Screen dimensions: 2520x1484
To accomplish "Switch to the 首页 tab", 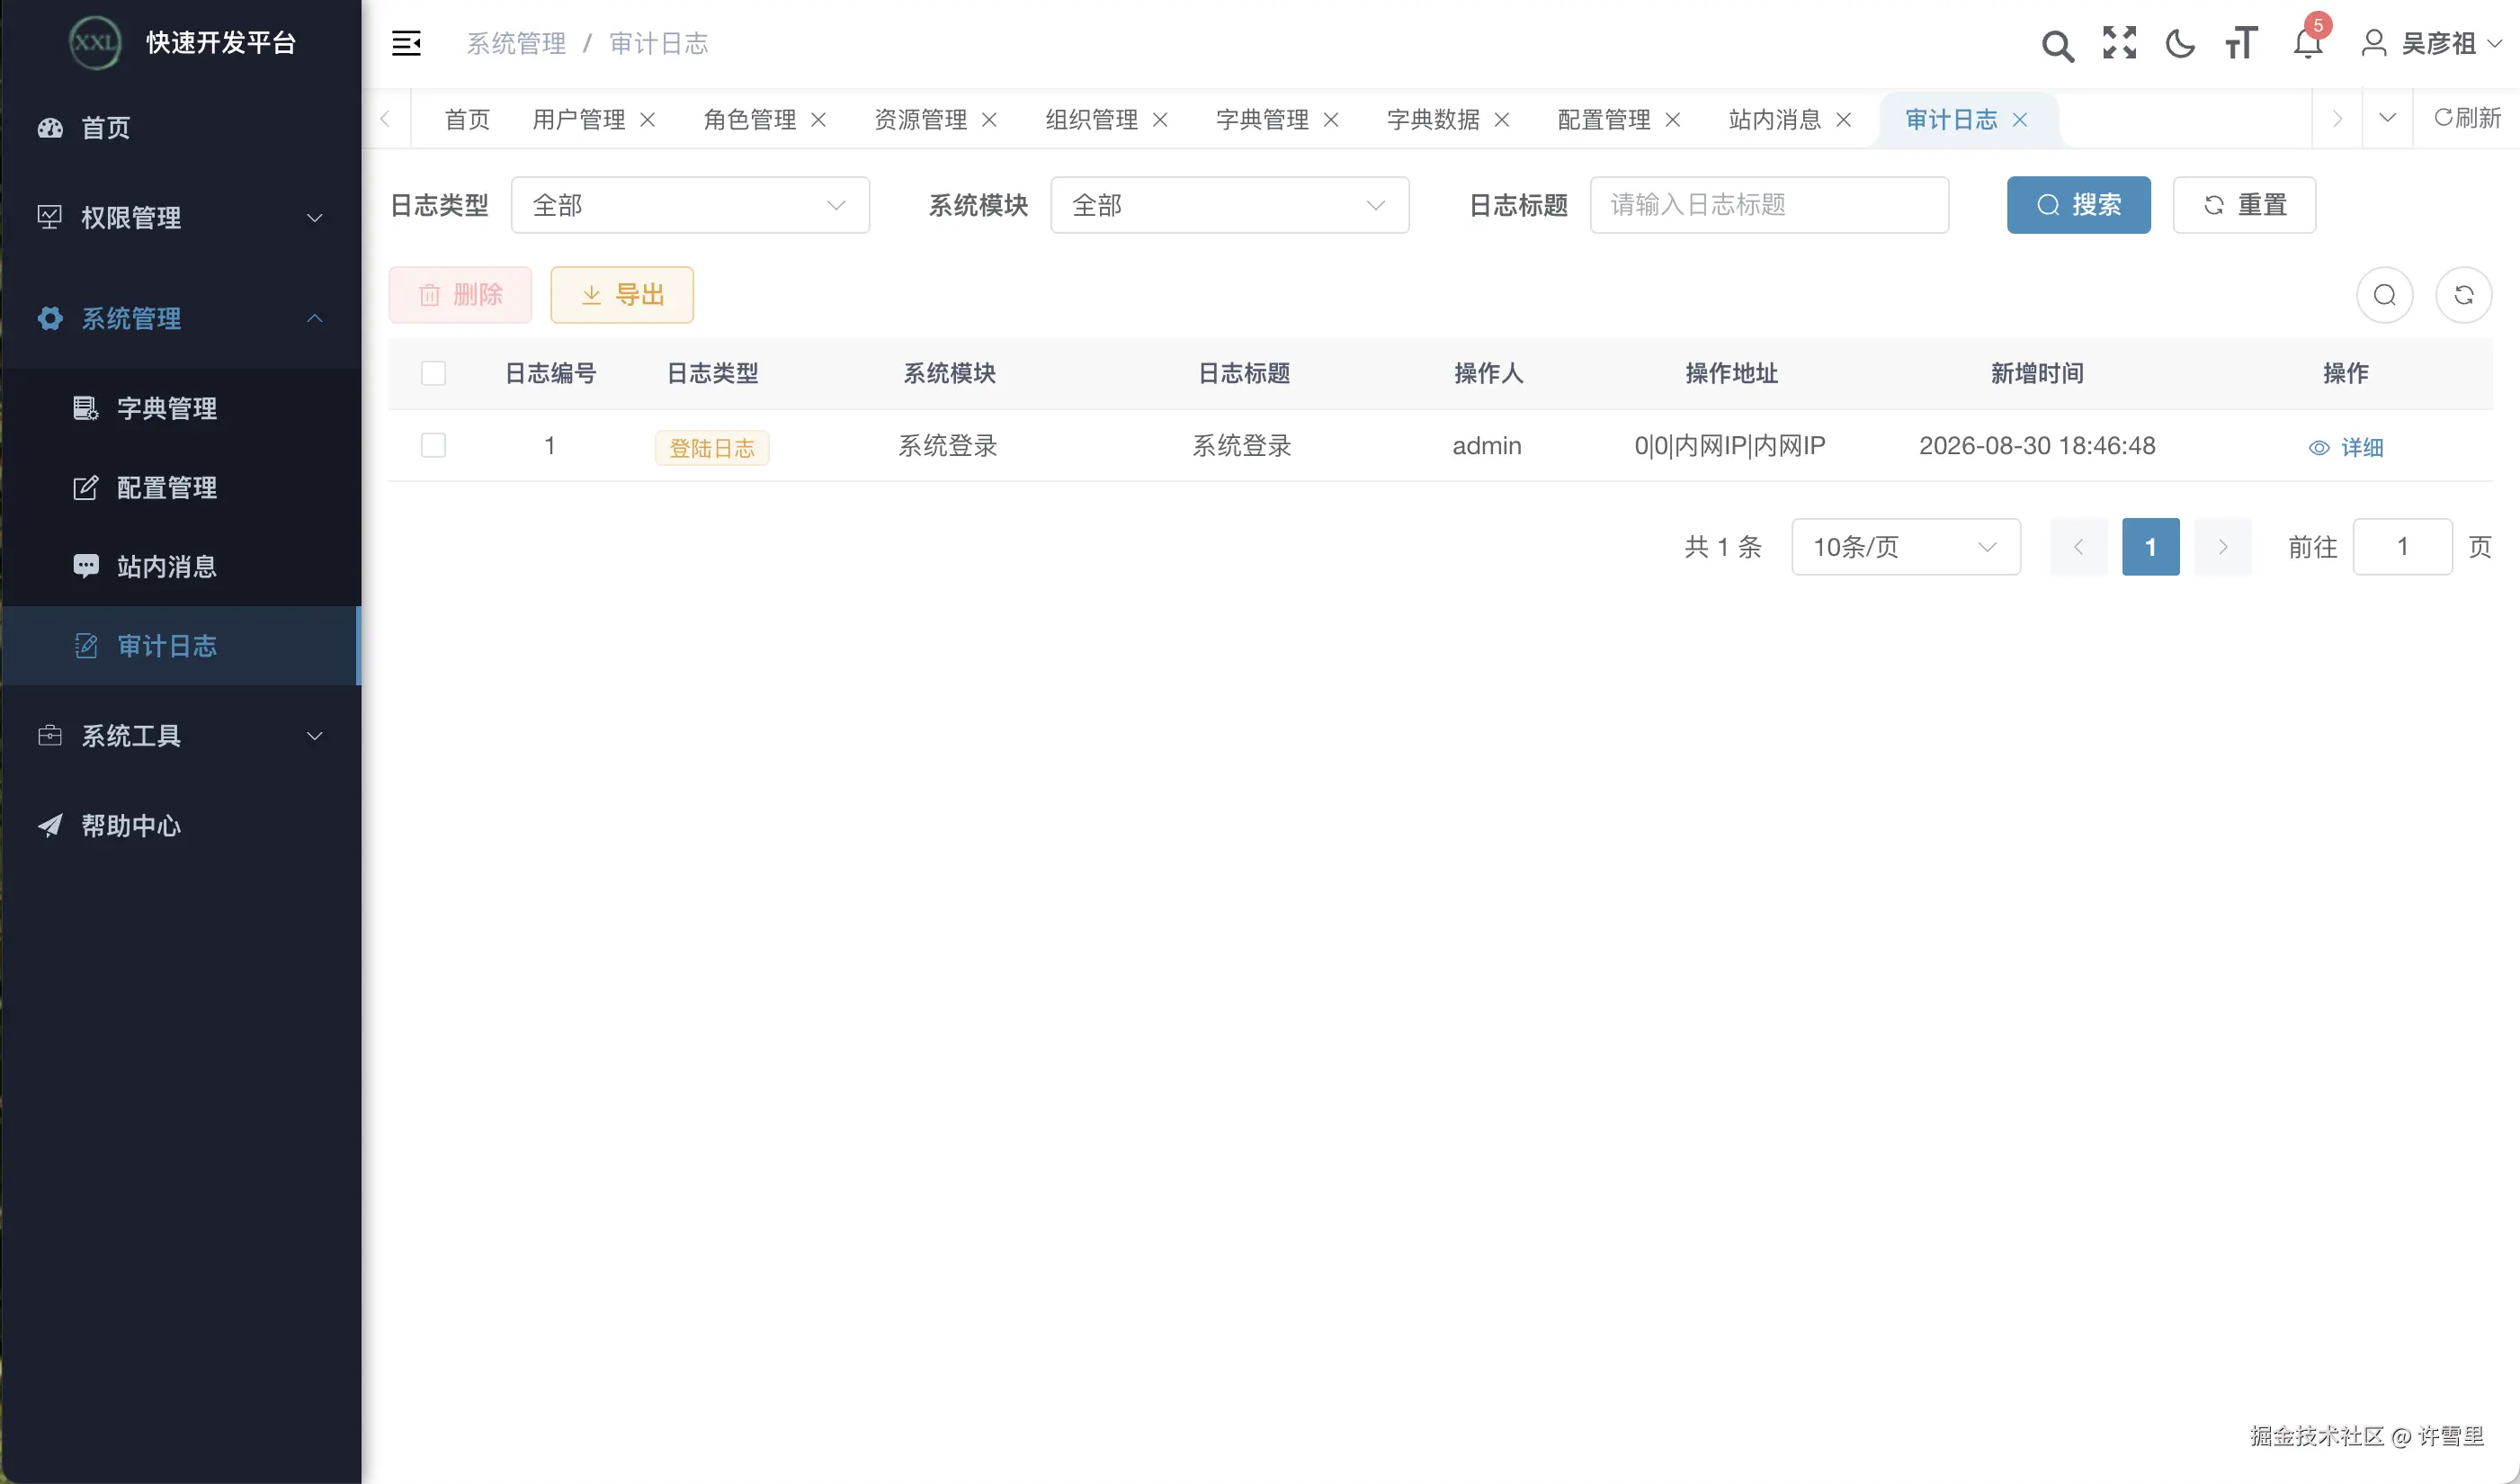I will click(467, 120).
